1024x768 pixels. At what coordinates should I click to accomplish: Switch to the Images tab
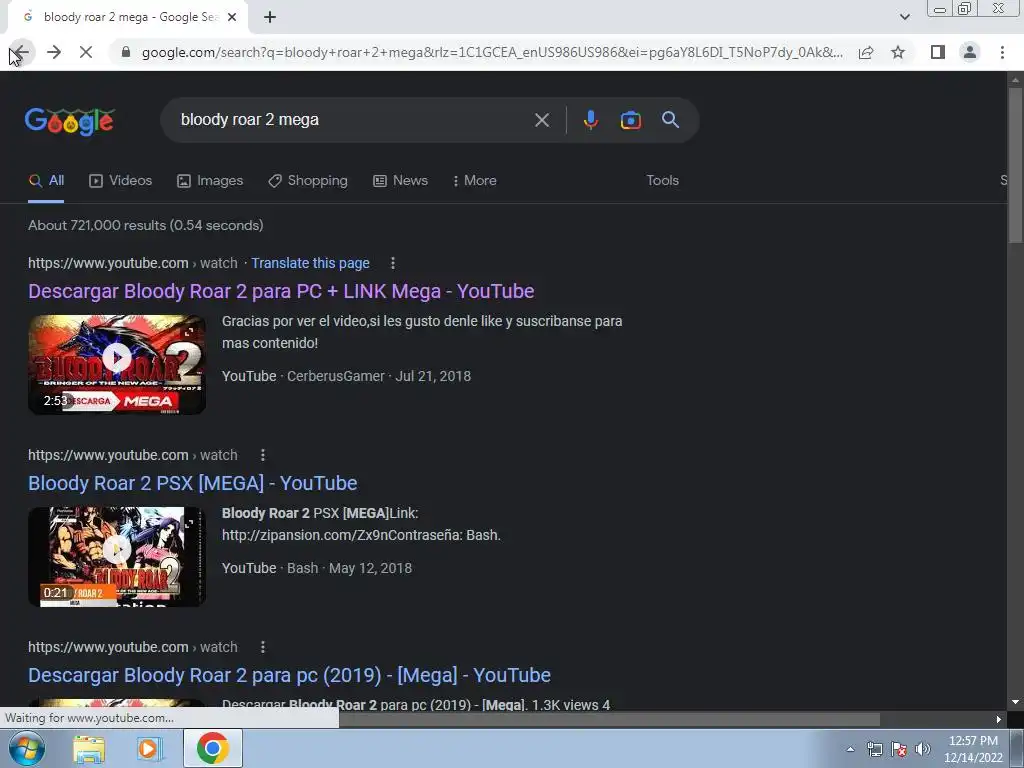click(210, 181)
